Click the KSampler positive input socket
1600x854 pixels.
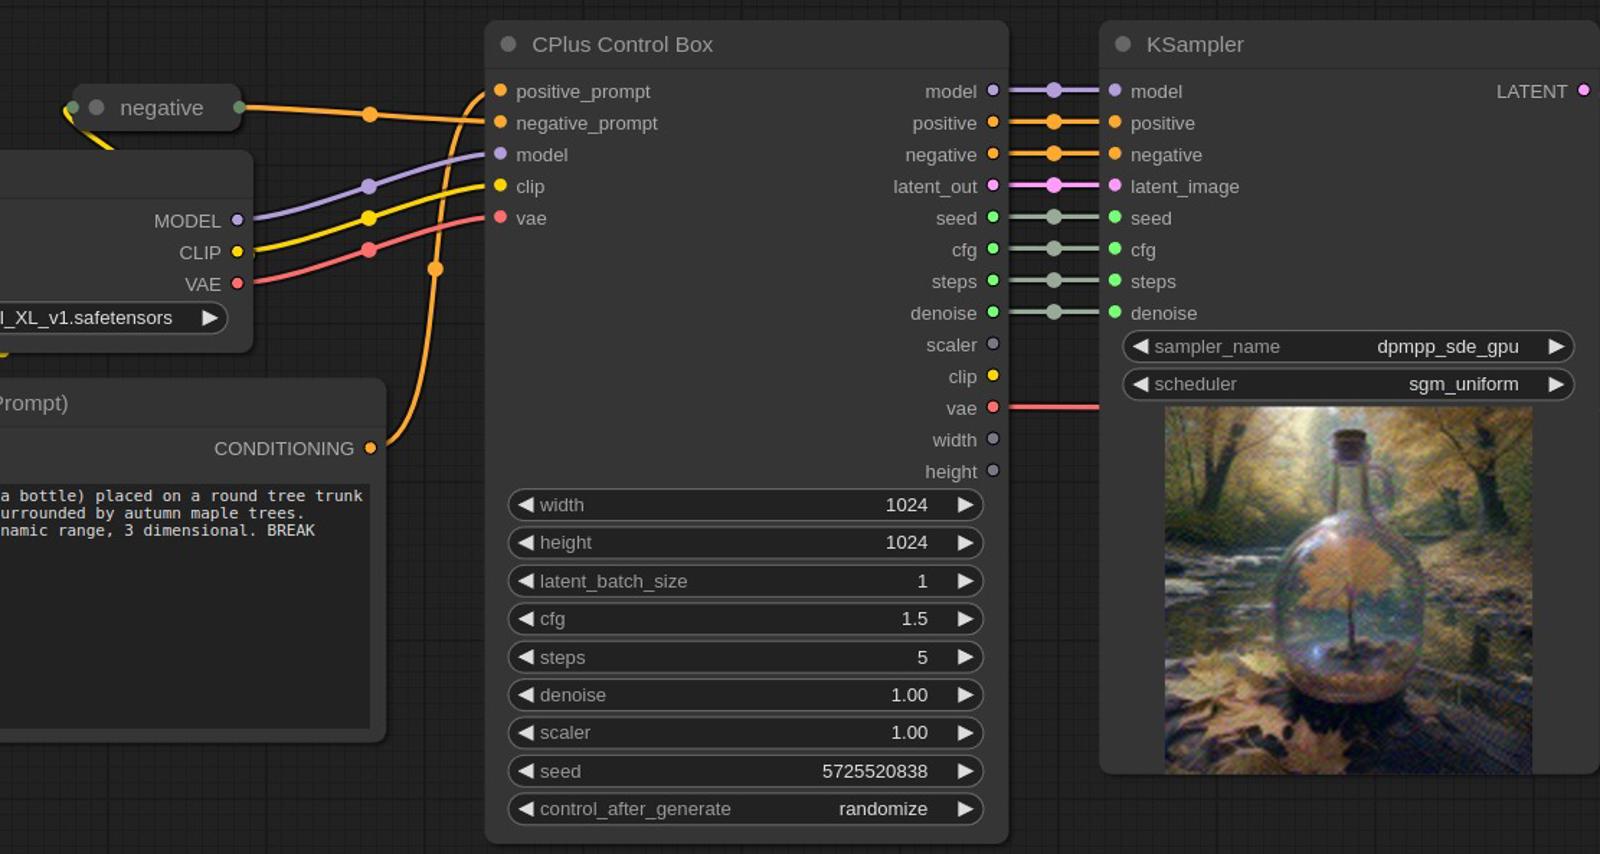[x=1115, y=122]
